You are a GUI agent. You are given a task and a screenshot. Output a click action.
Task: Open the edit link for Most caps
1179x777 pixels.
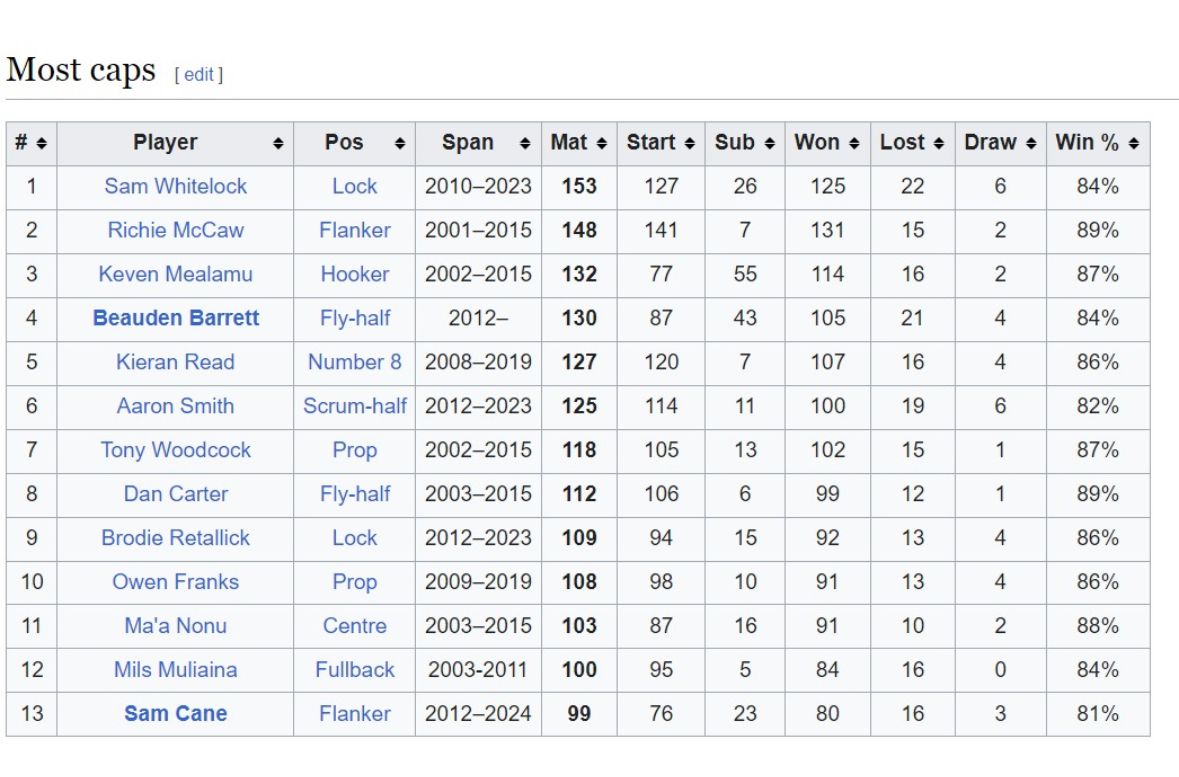point(199,75)
